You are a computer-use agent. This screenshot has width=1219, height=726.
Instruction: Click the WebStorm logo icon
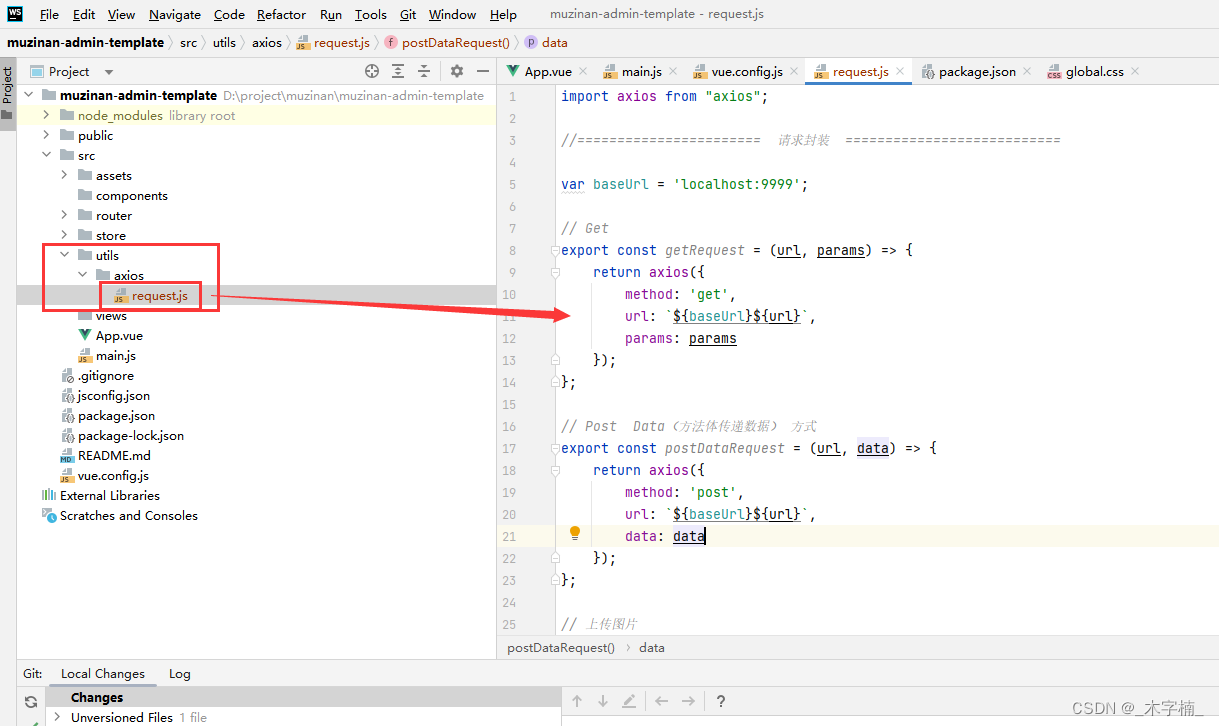pyautogui.click(x=15, y=14)
